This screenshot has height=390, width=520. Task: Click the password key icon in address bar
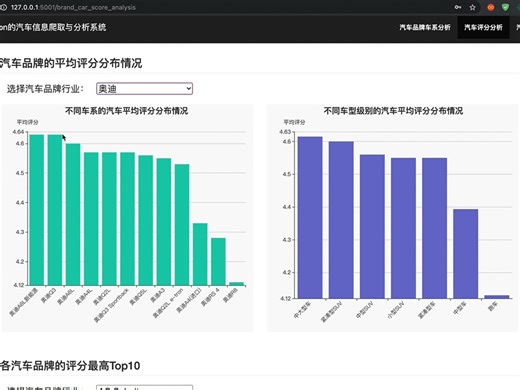458,7
